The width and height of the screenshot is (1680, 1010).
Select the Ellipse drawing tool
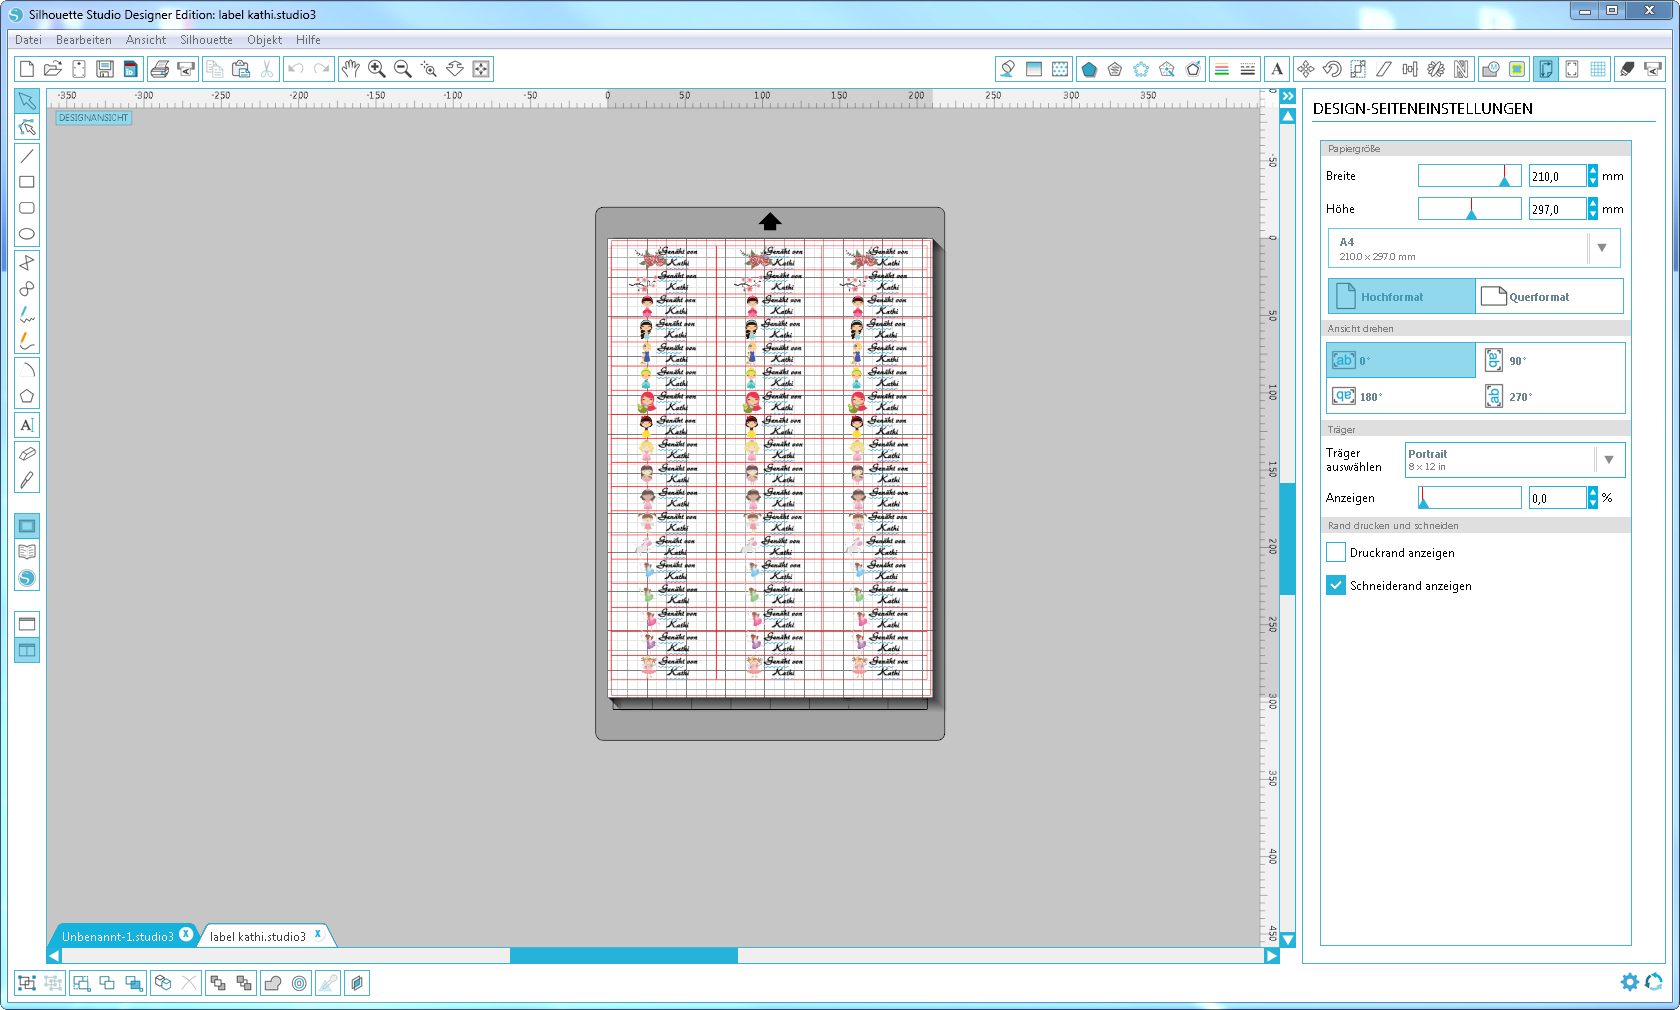[27, 234]
